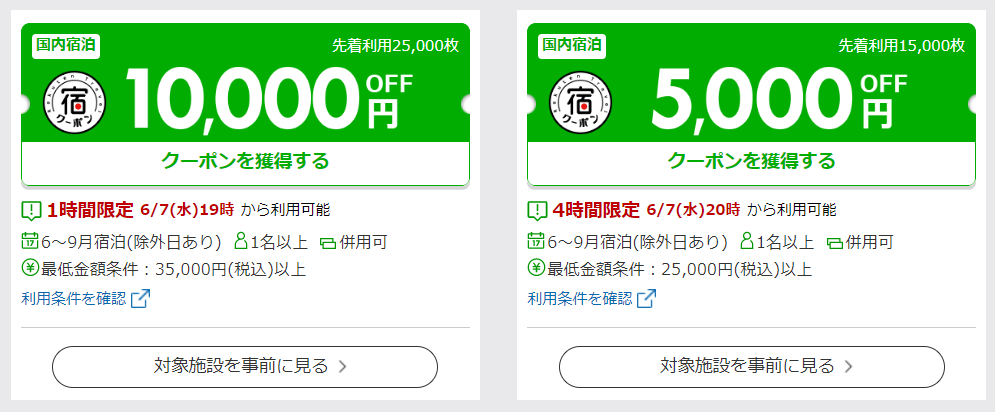The width and height of the screenshot is (995, 412).
Task: Click the alert icon next to 4時間限定
Action: (538, 210)
